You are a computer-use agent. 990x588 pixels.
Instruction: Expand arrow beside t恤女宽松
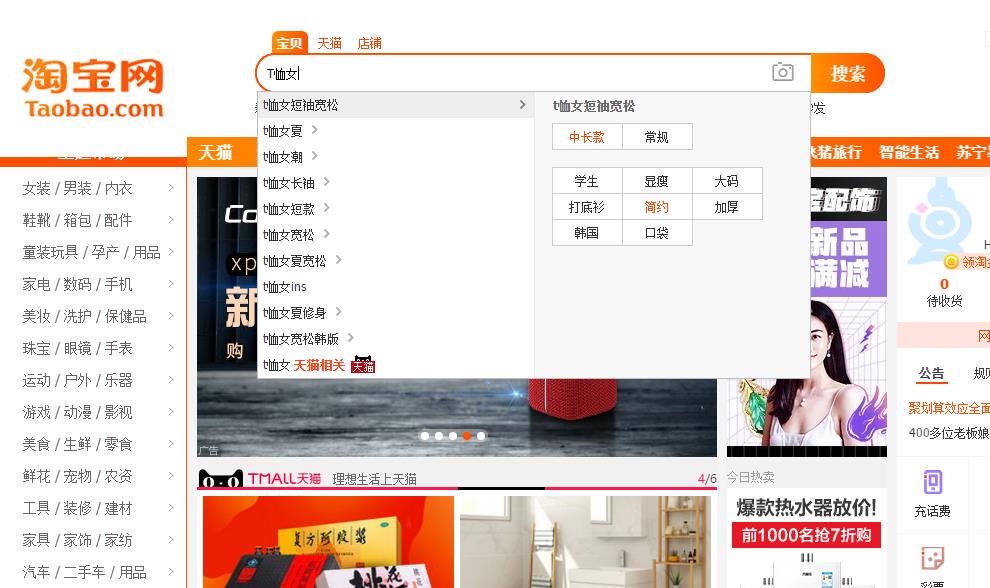[326, 234]
